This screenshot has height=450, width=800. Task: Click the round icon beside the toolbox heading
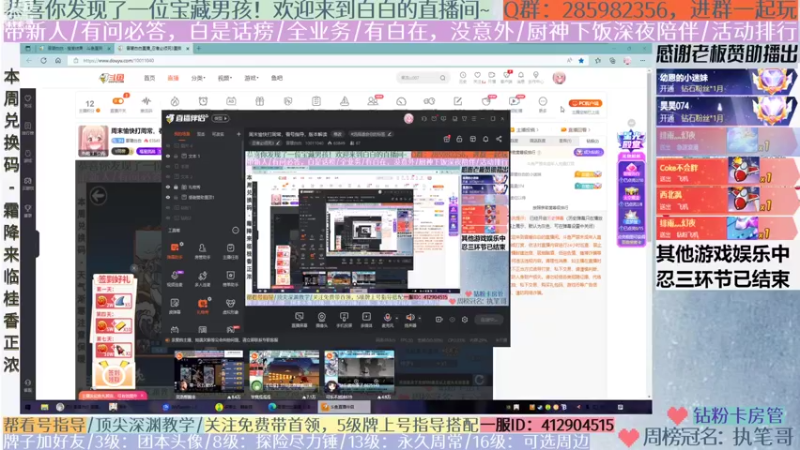click(235, 231)
